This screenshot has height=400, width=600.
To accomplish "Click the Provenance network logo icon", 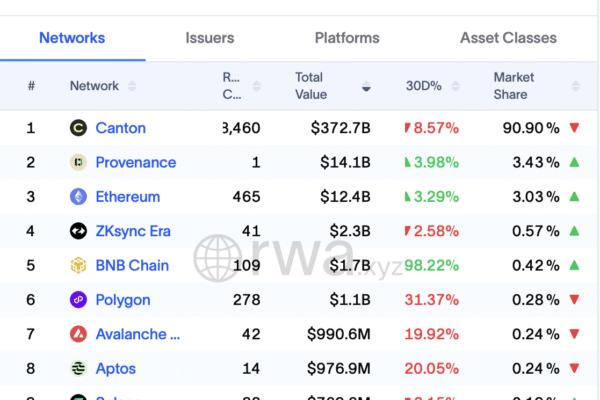I will pos(78,162).
